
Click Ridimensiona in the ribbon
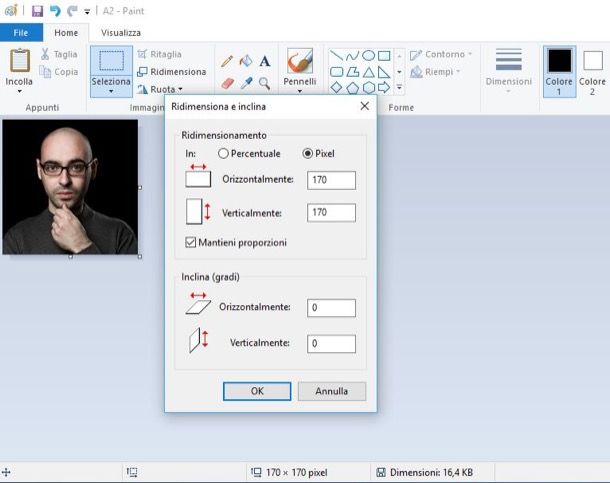172,72
